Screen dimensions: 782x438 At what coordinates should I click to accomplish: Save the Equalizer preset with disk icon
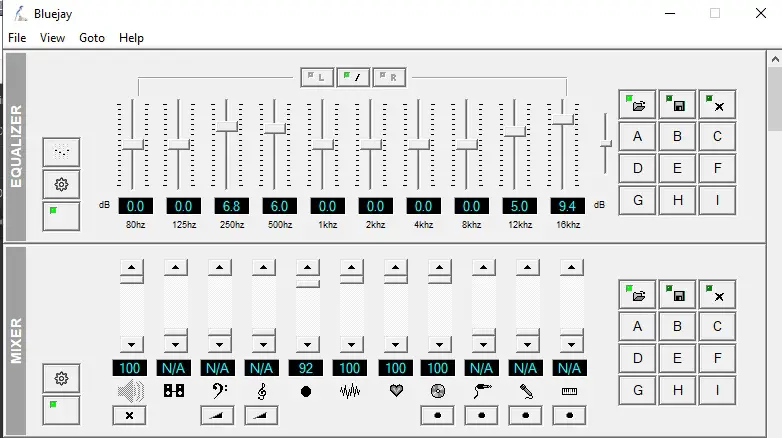click(677, 104)
